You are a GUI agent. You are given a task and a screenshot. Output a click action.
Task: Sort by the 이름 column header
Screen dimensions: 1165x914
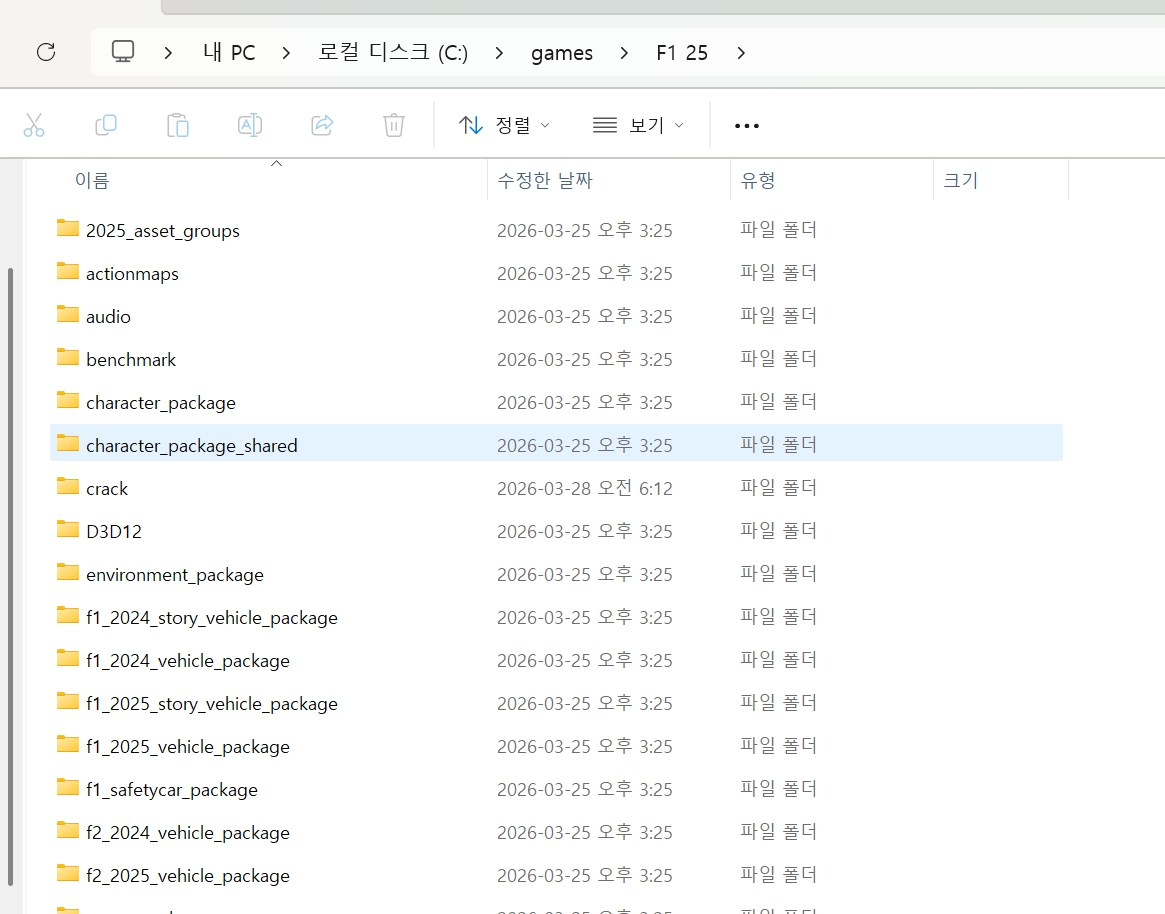pos(92,180)
